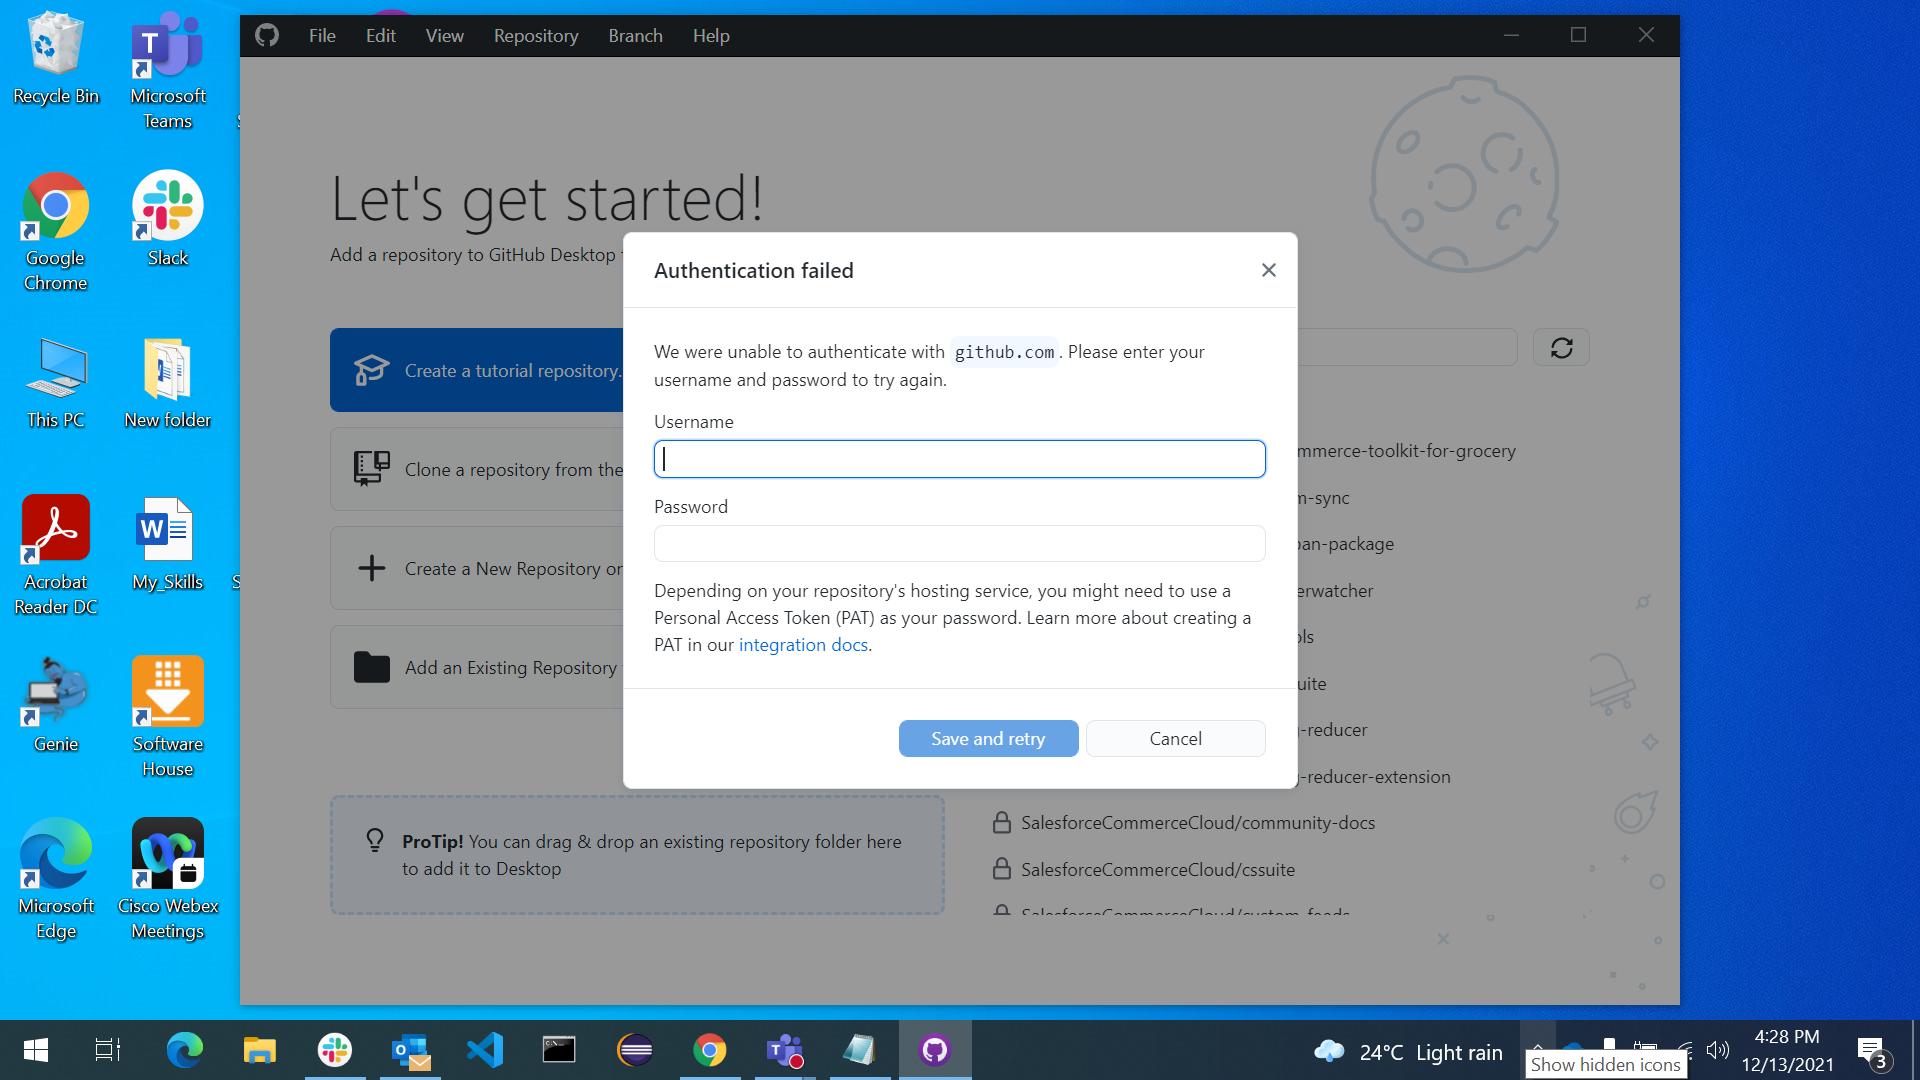Open the integration docs link
1920x1080 pixels.
point(803,644)
